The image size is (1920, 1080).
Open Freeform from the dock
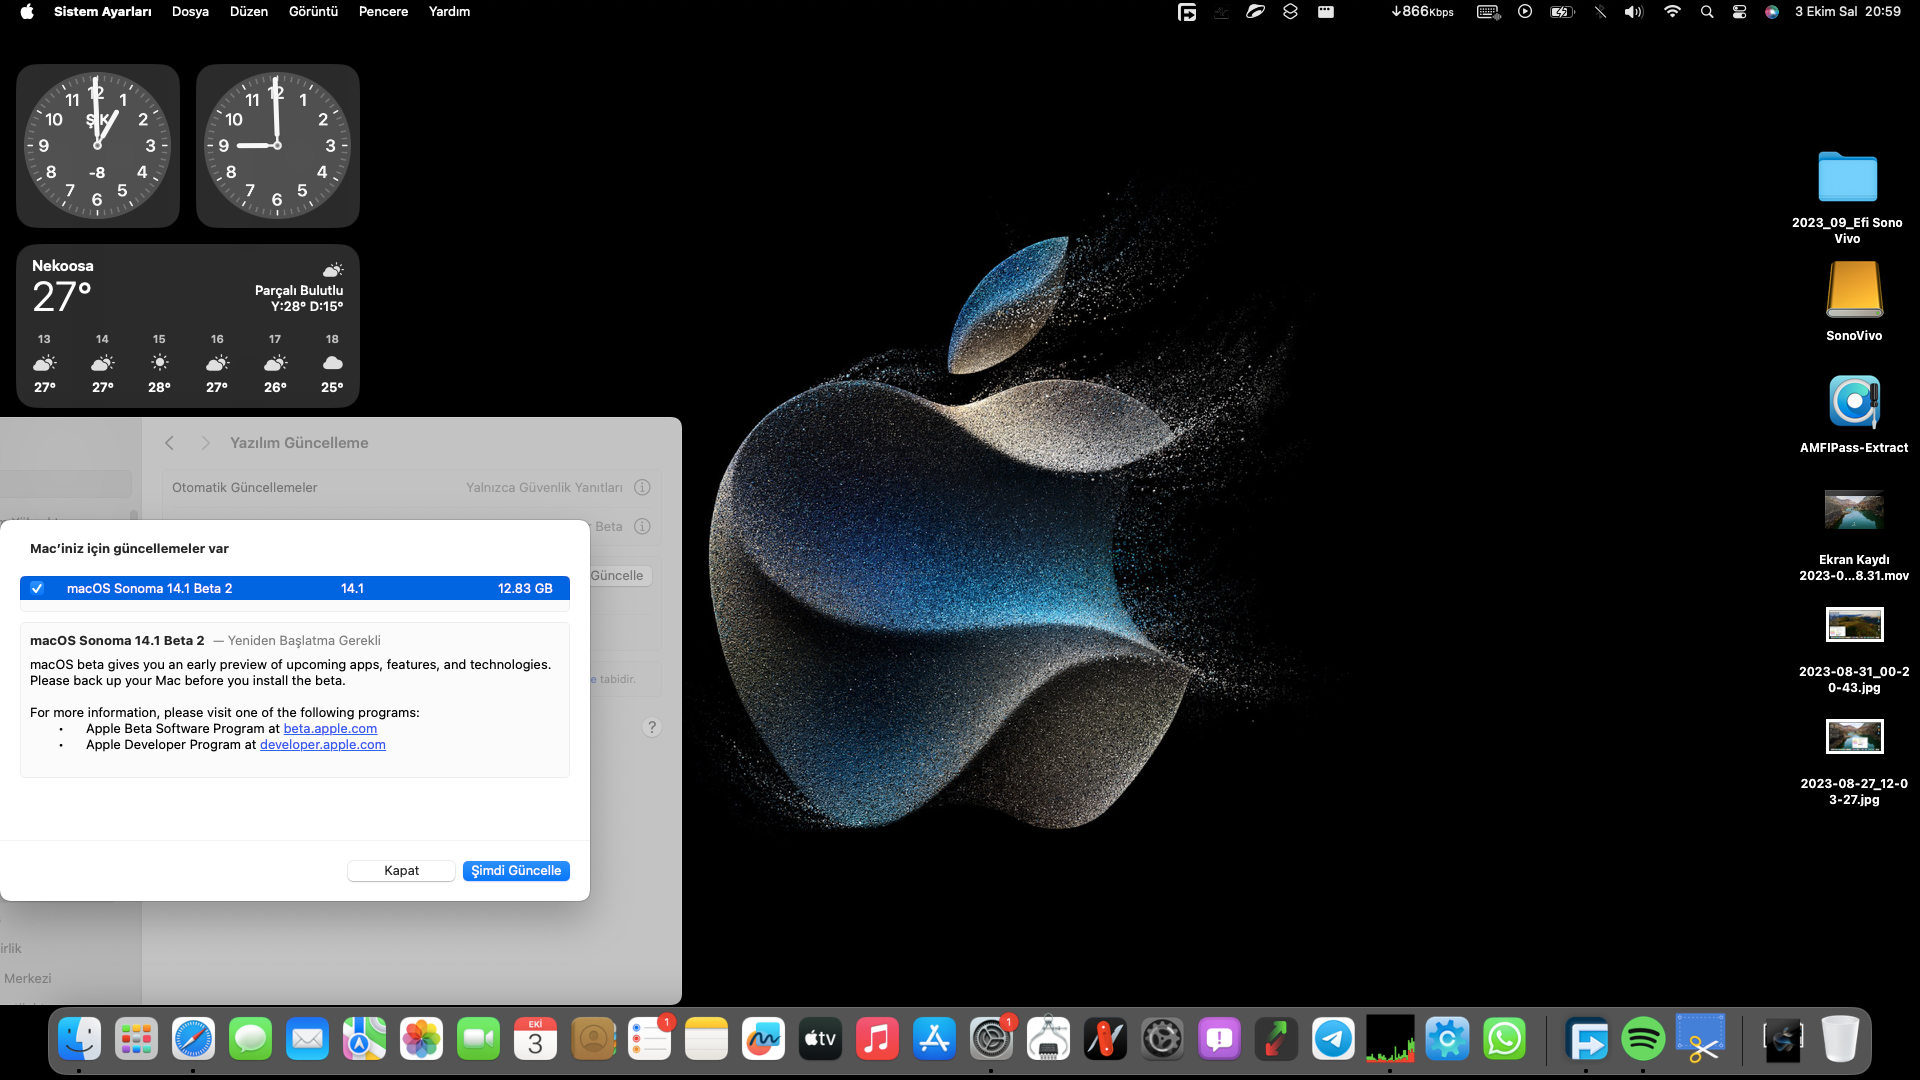(x=763, y=1040)
